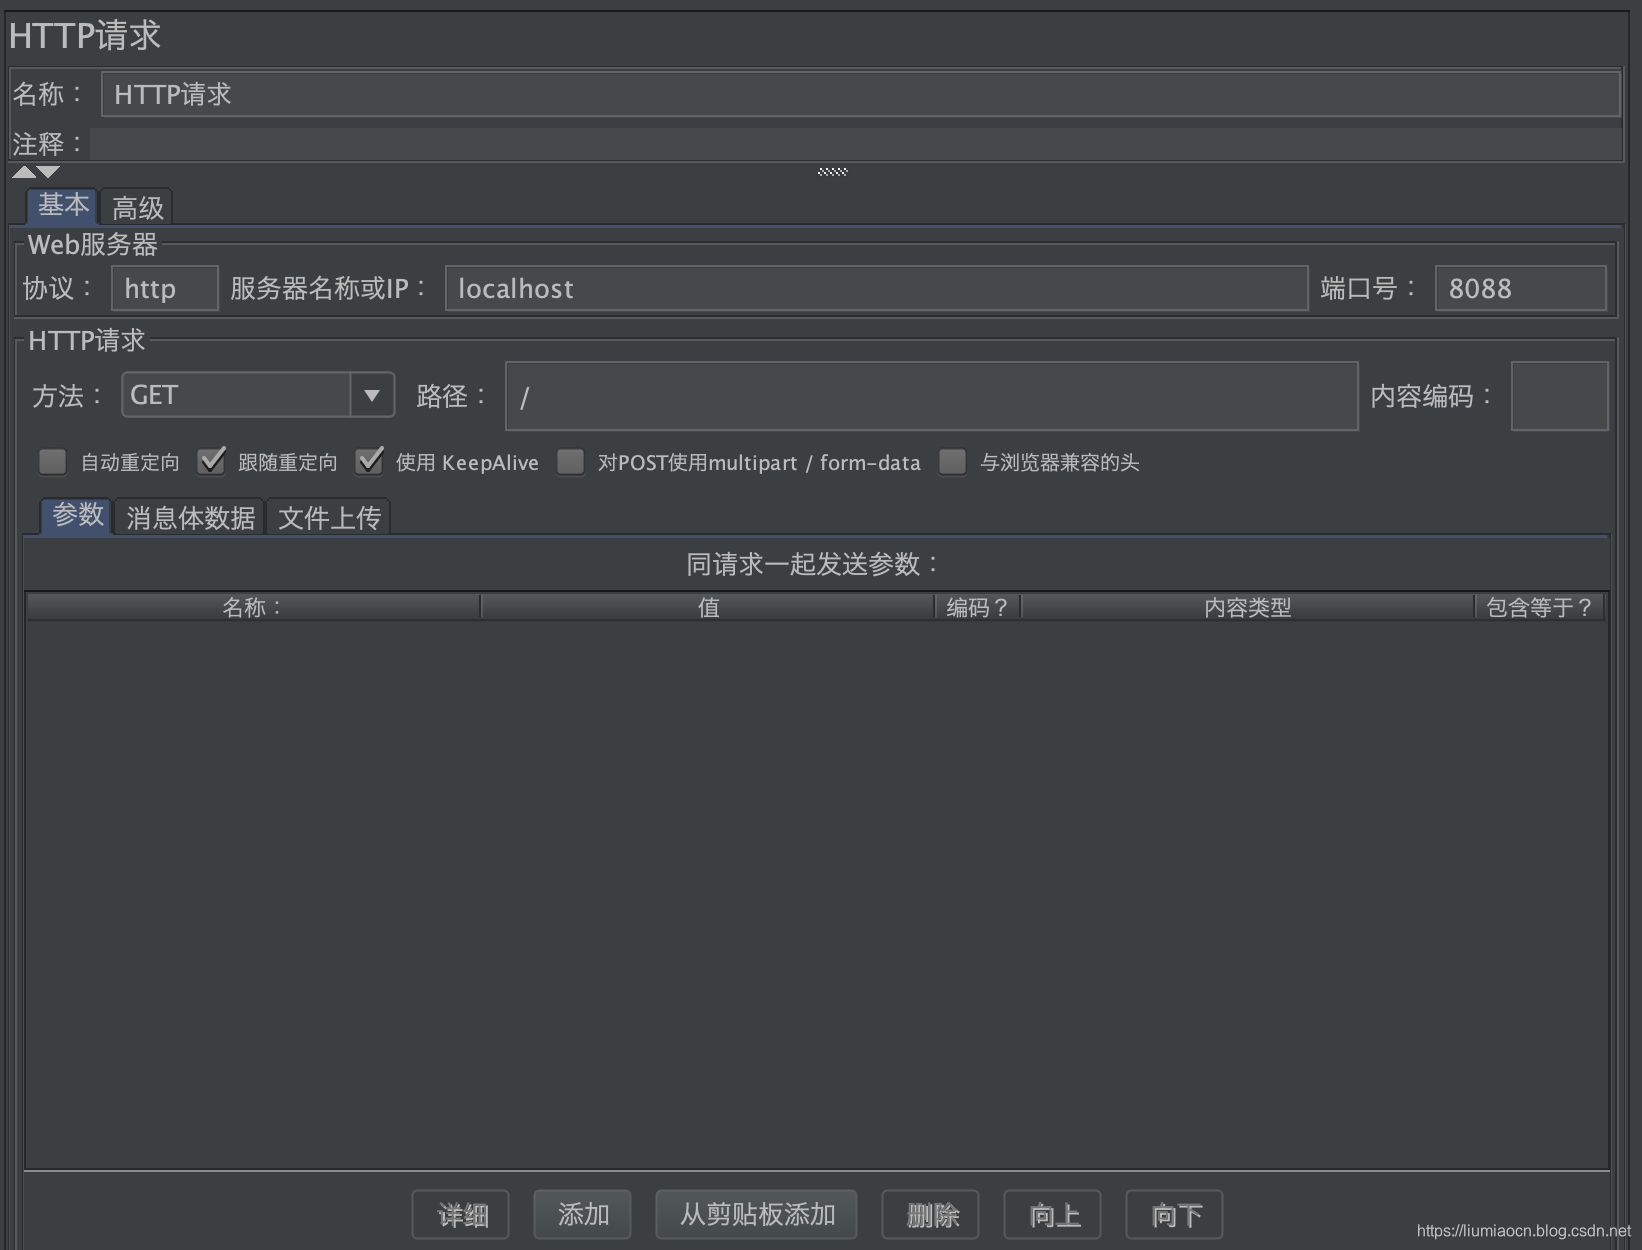This screenshot has height=1250, width=1642.
Task: Click the 注释 comment field
Action: [x=856, y=144]
